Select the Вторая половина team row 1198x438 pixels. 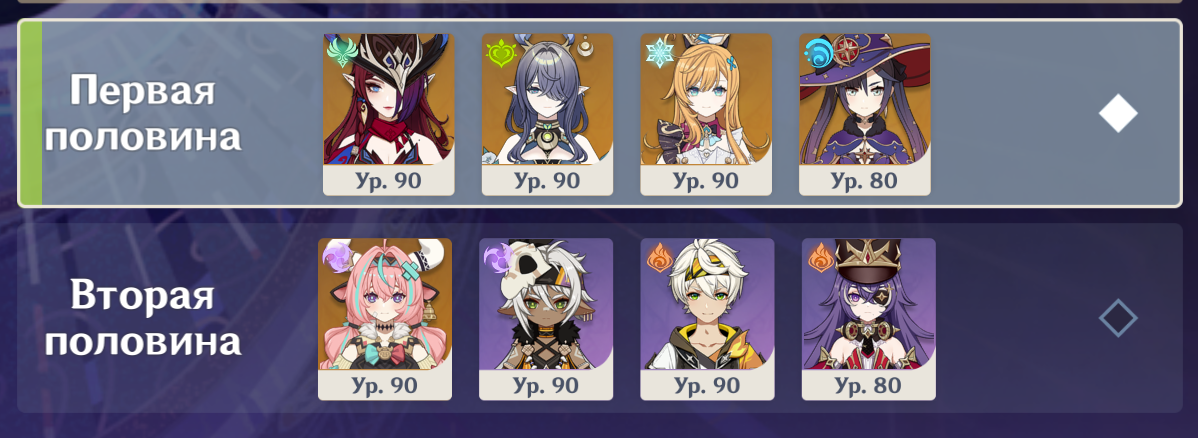tap(601, 318)
